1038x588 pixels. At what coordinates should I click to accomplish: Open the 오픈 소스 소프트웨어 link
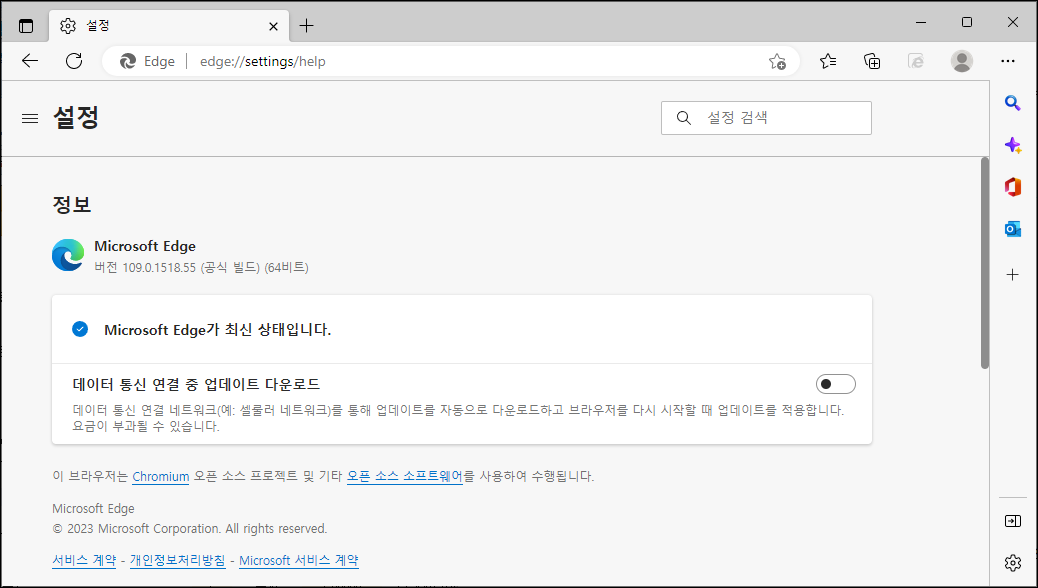tap(404, 476)
